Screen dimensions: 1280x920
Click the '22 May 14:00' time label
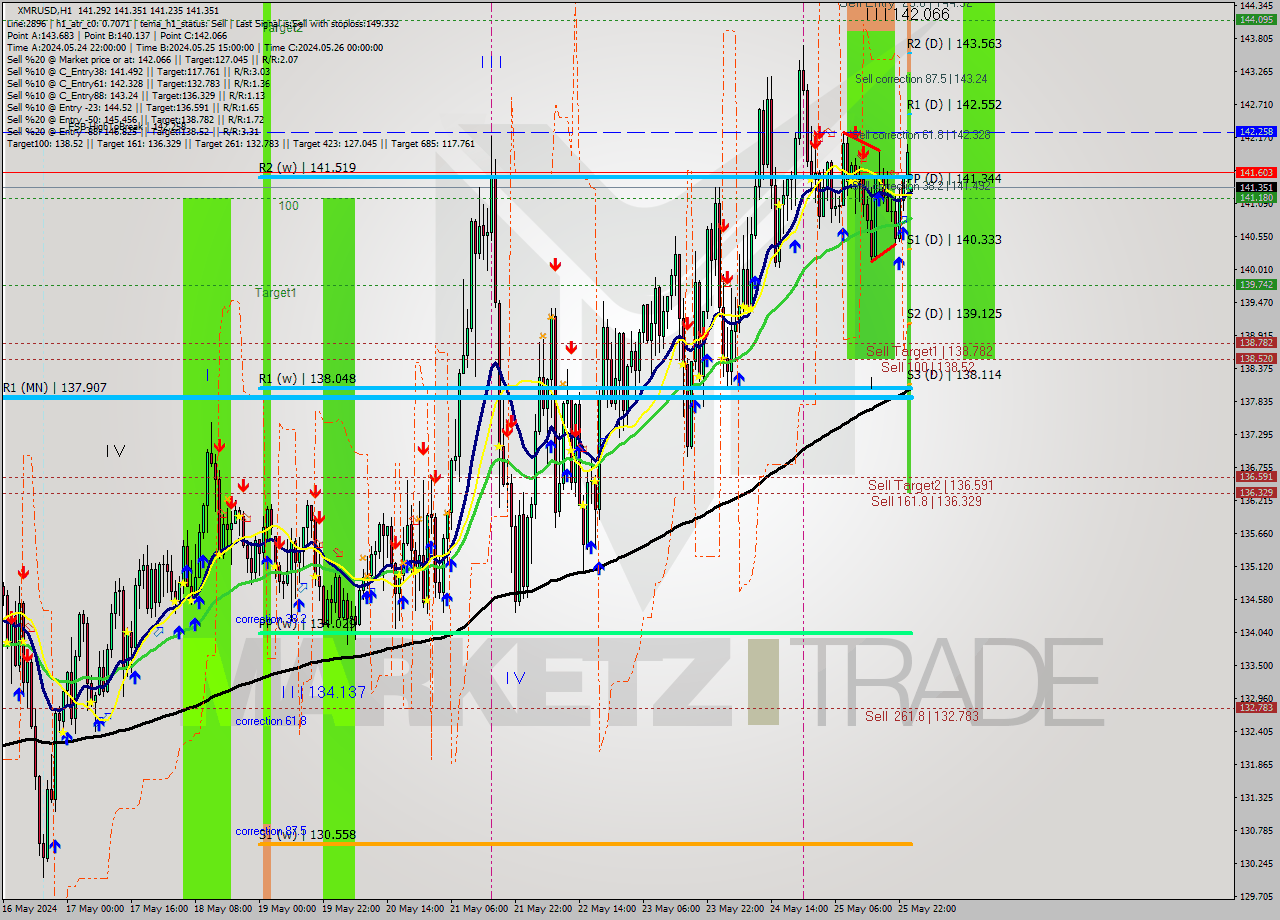coord(607,909)
